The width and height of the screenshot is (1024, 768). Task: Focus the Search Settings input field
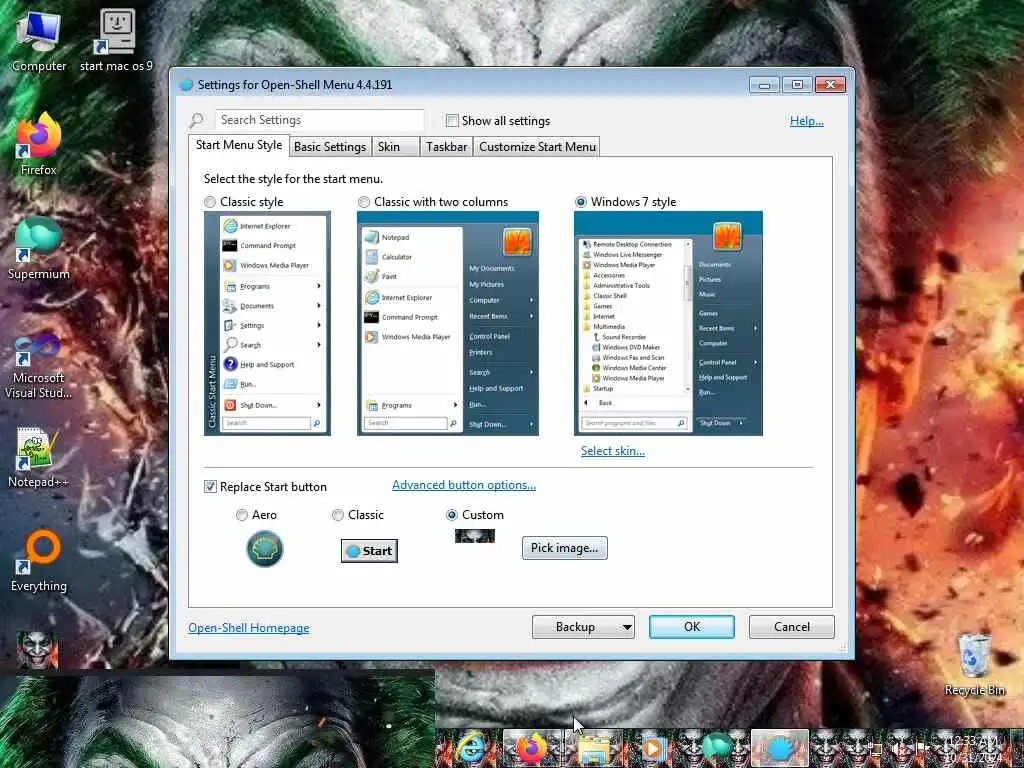pos(319,120)
